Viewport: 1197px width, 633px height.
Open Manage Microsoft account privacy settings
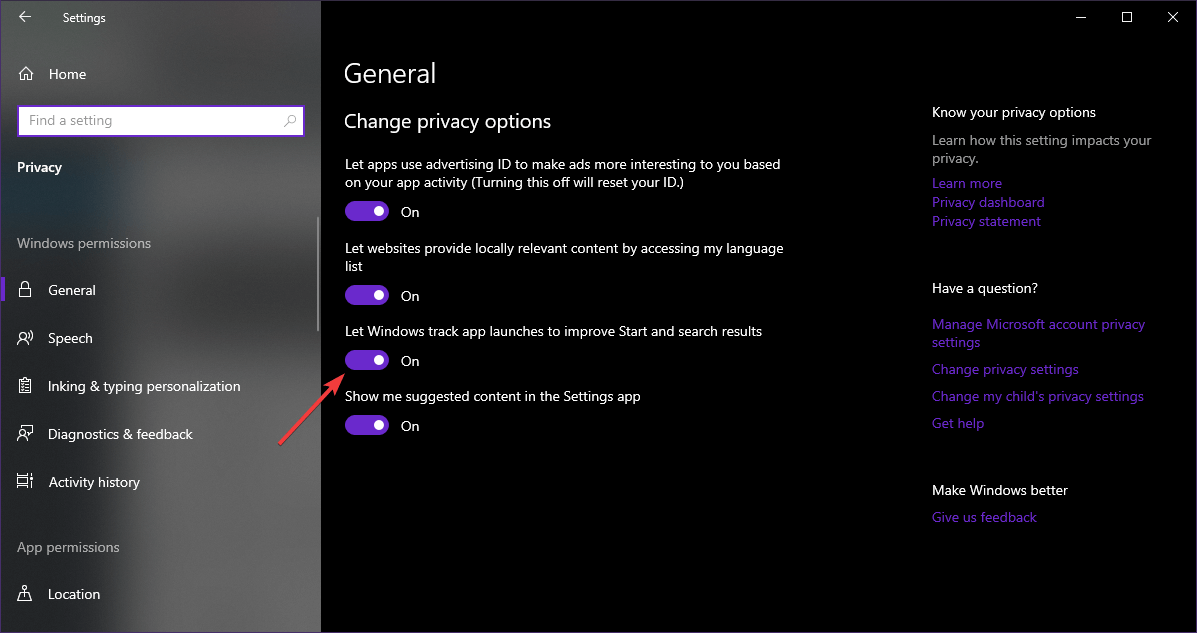coord(1038,334)
